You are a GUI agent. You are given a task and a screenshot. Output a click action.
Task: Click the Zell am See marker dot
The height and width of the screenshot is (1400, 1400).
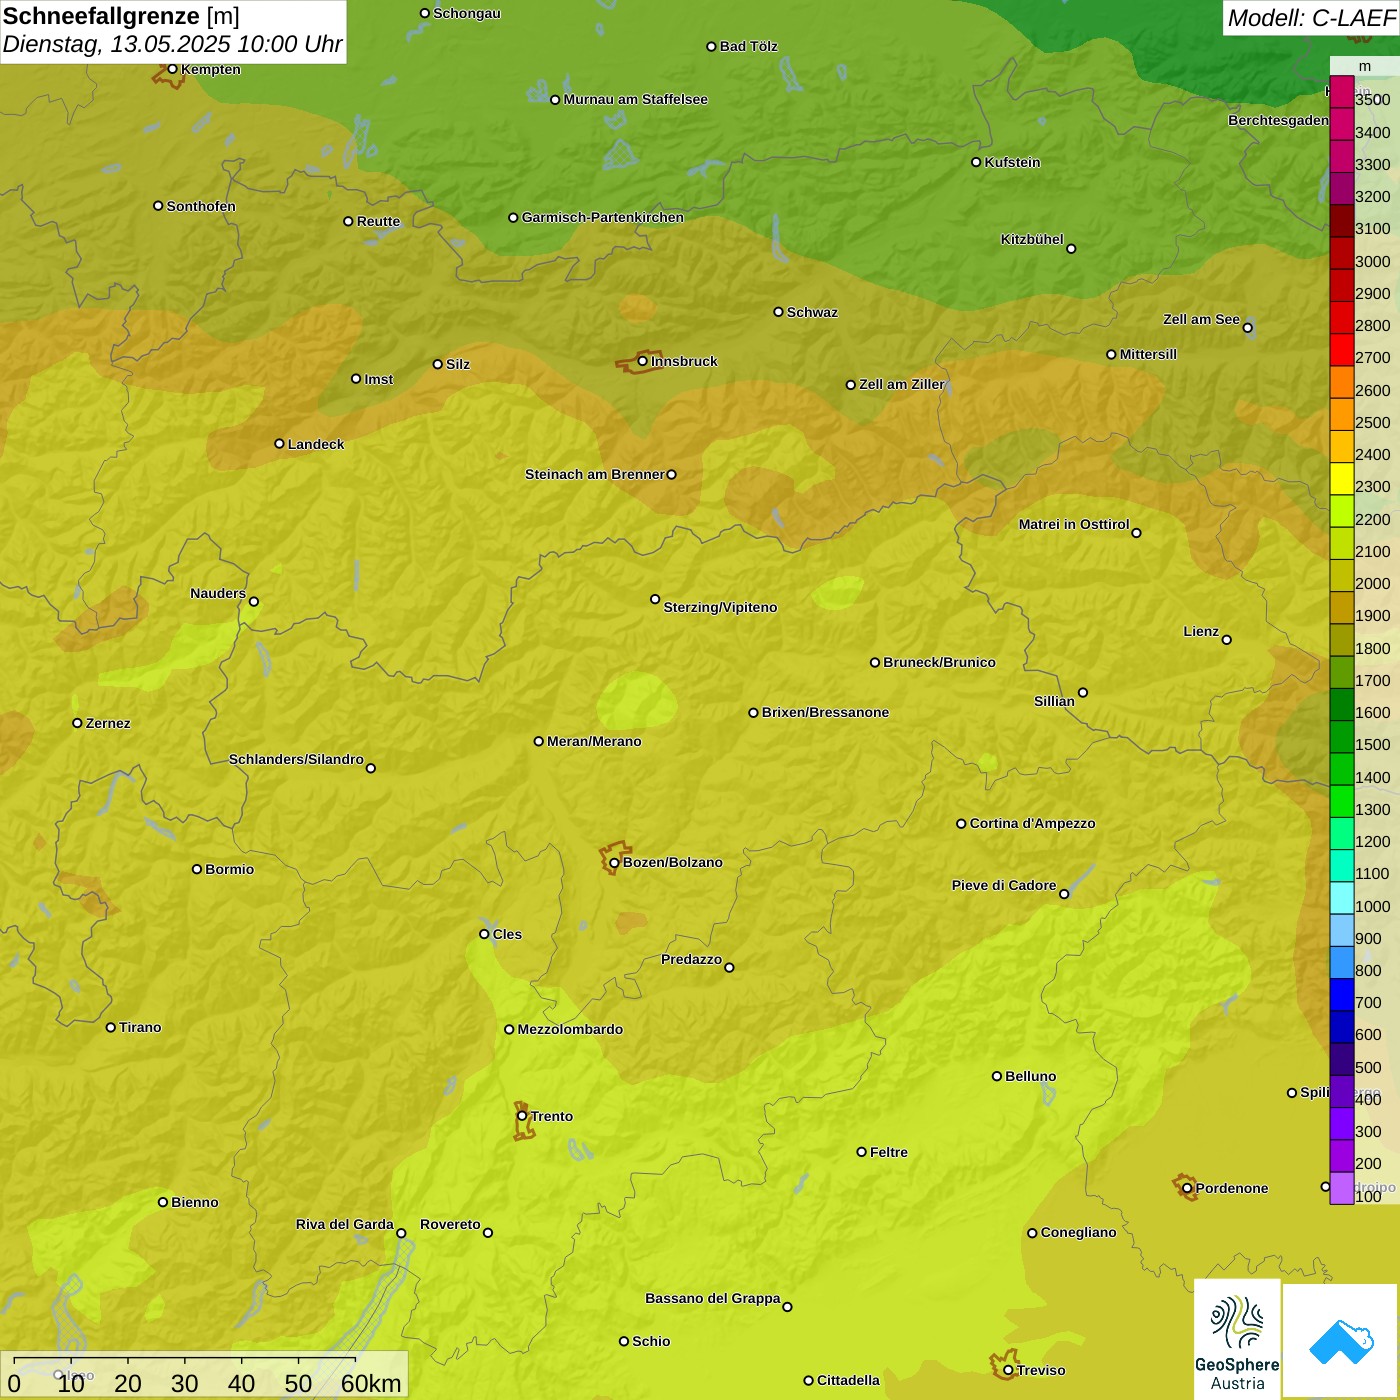(x=1247, y=327)
